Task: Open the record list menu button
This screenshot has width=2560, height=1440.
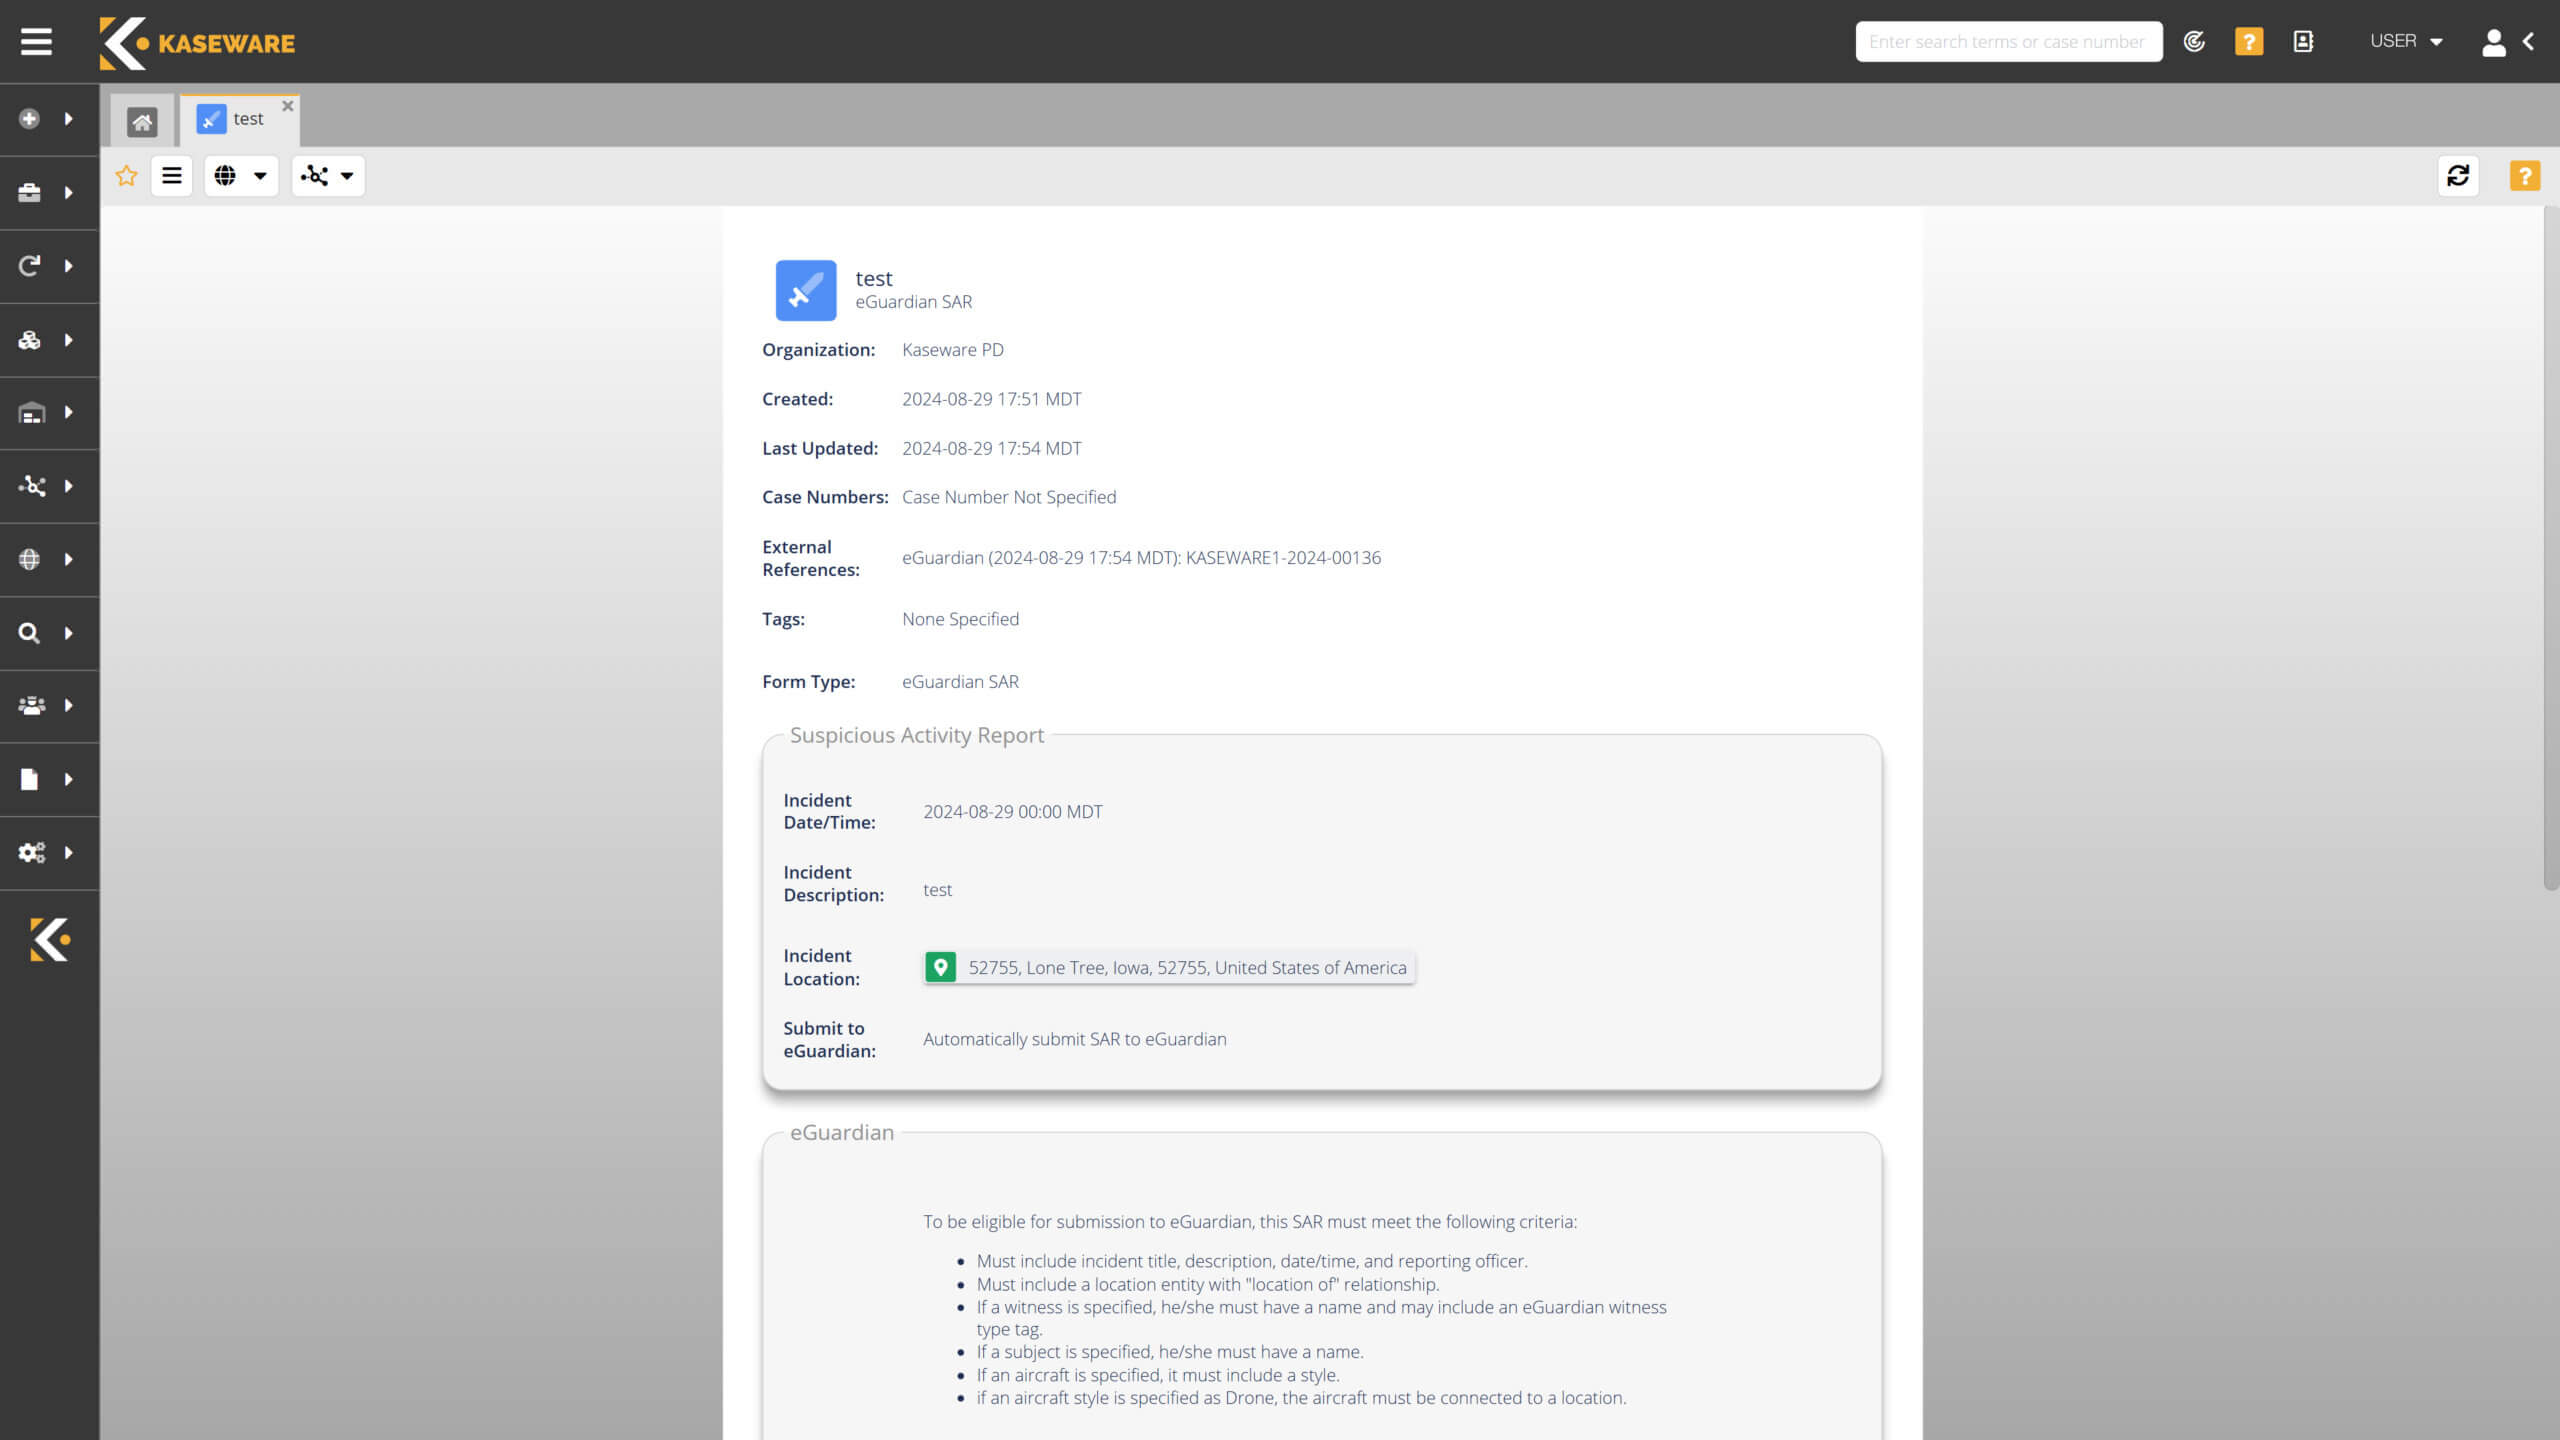Action: (x=172, y=176)
